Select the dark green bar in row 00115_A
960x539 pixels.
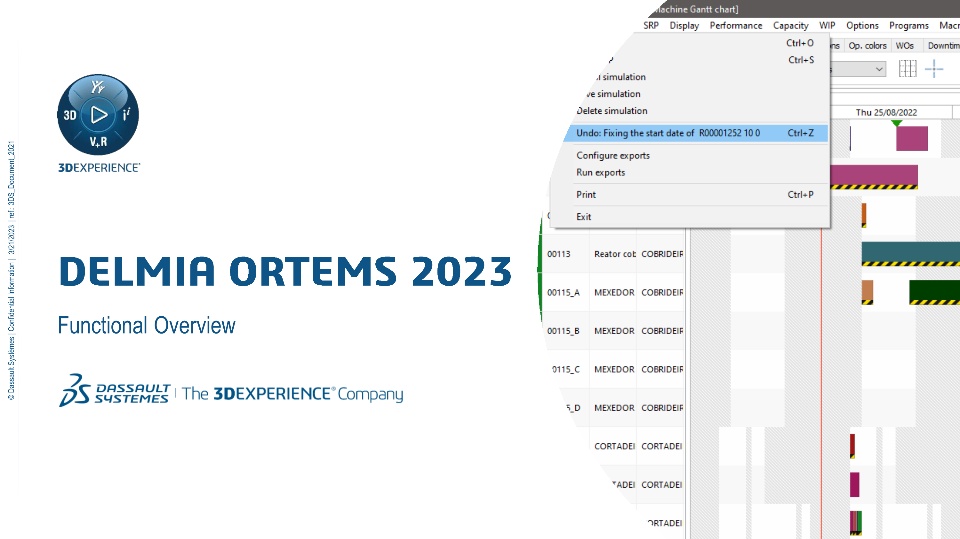(934, 292)
